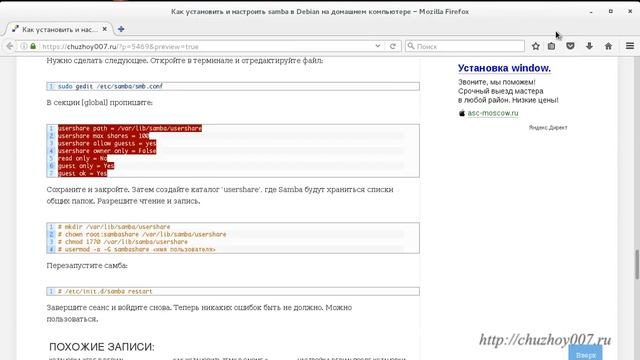Click "guest ok = Yes" code line

coord(82,173)
